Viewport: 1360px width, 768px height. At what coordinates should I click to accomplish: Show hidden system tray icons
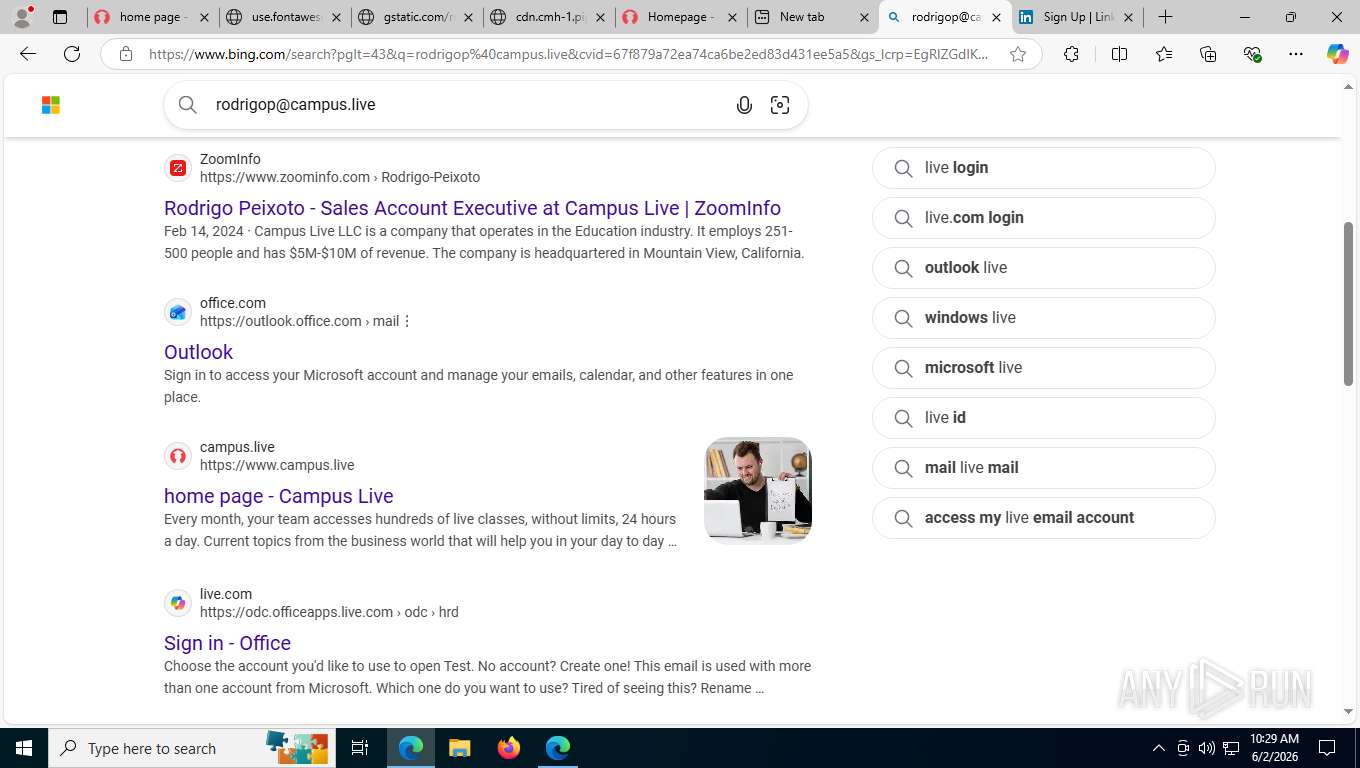pos(1159,748)
